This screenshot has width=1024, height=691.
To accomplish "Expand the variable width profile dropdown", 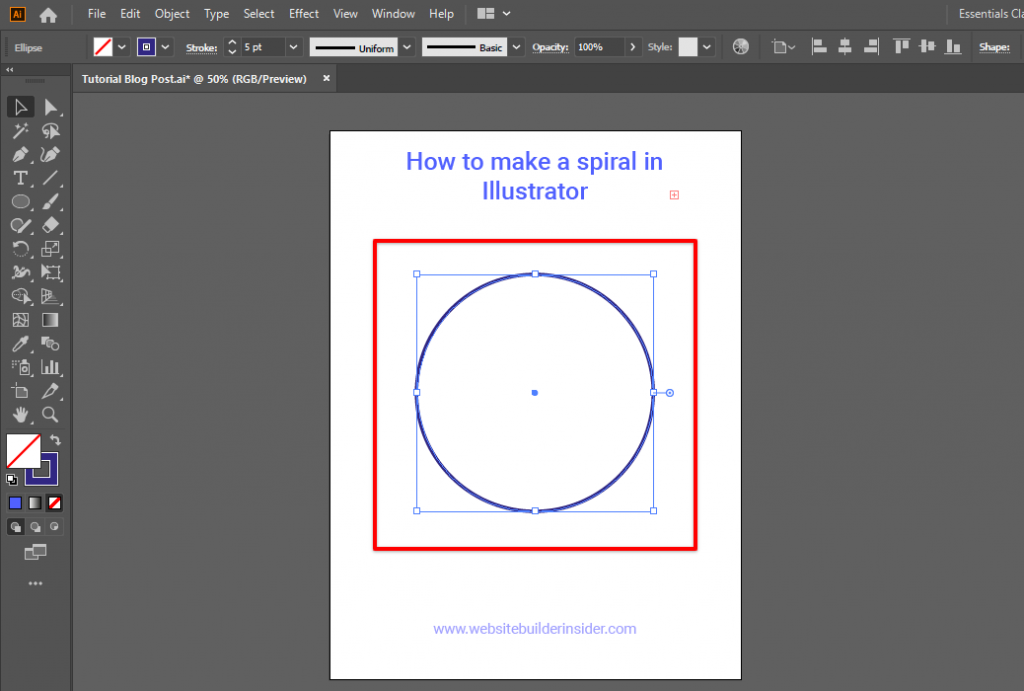I will pos(406,46).
